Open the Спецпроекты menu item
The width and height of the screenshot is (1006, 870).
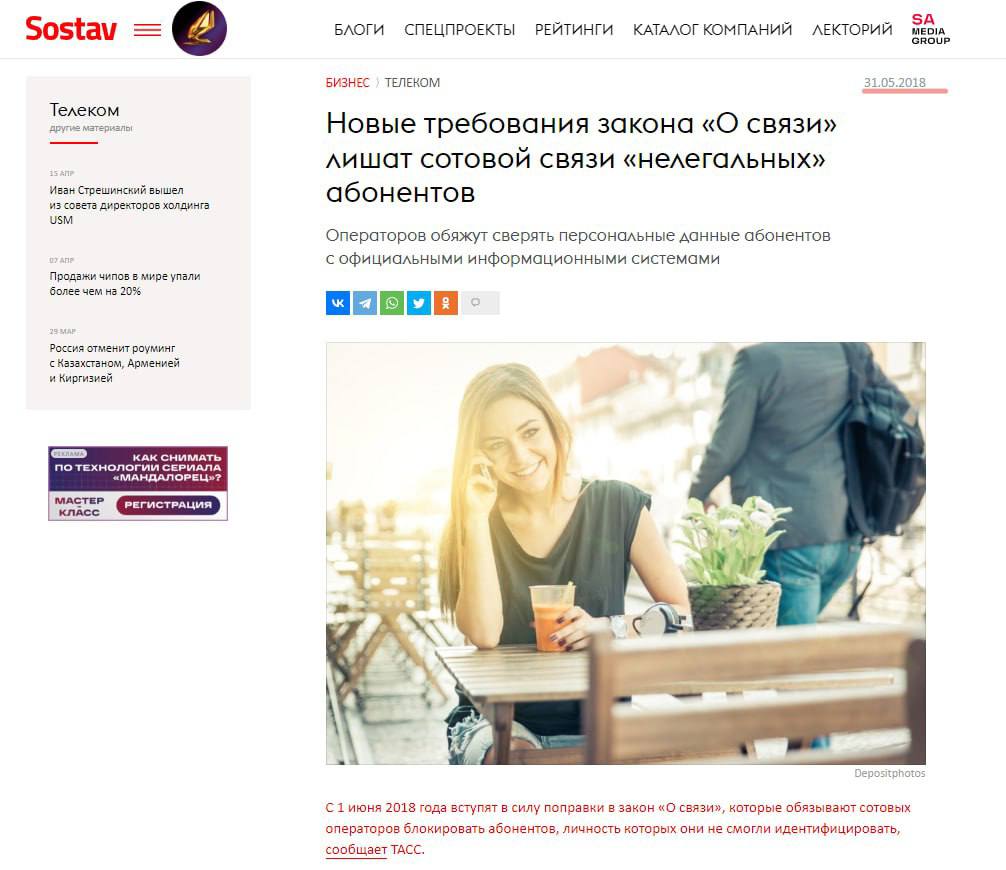[x=459, y=30]
